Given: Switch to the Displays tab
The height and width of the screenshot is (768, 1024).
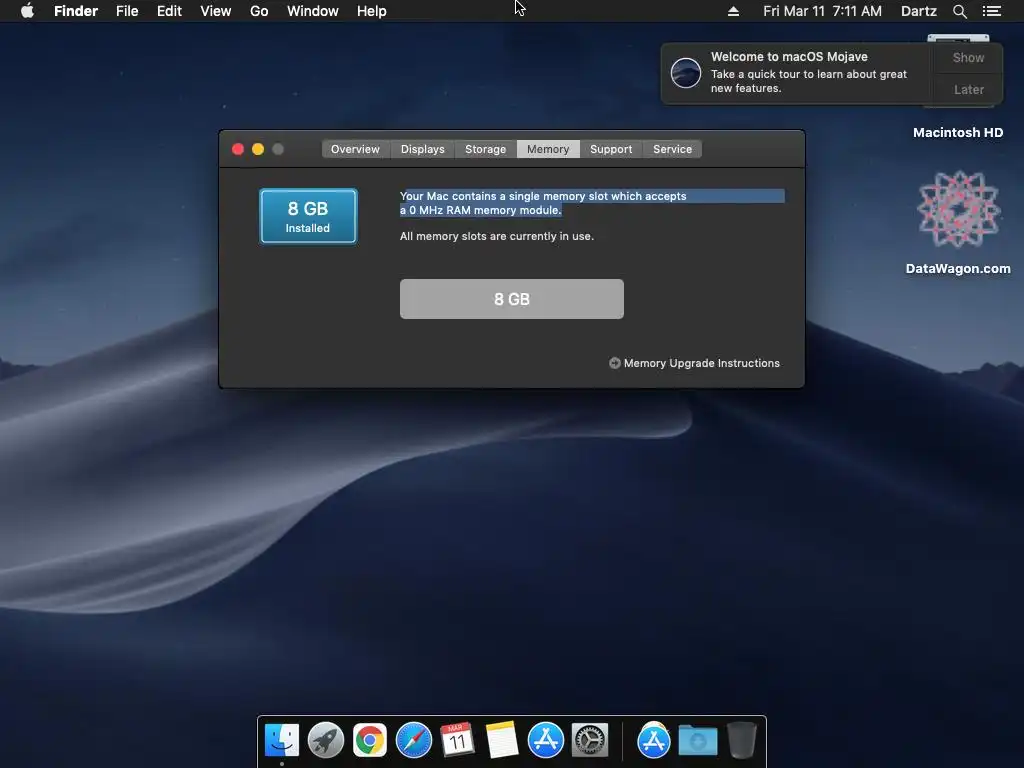Looking at the screenshot, I should [423, 149].
